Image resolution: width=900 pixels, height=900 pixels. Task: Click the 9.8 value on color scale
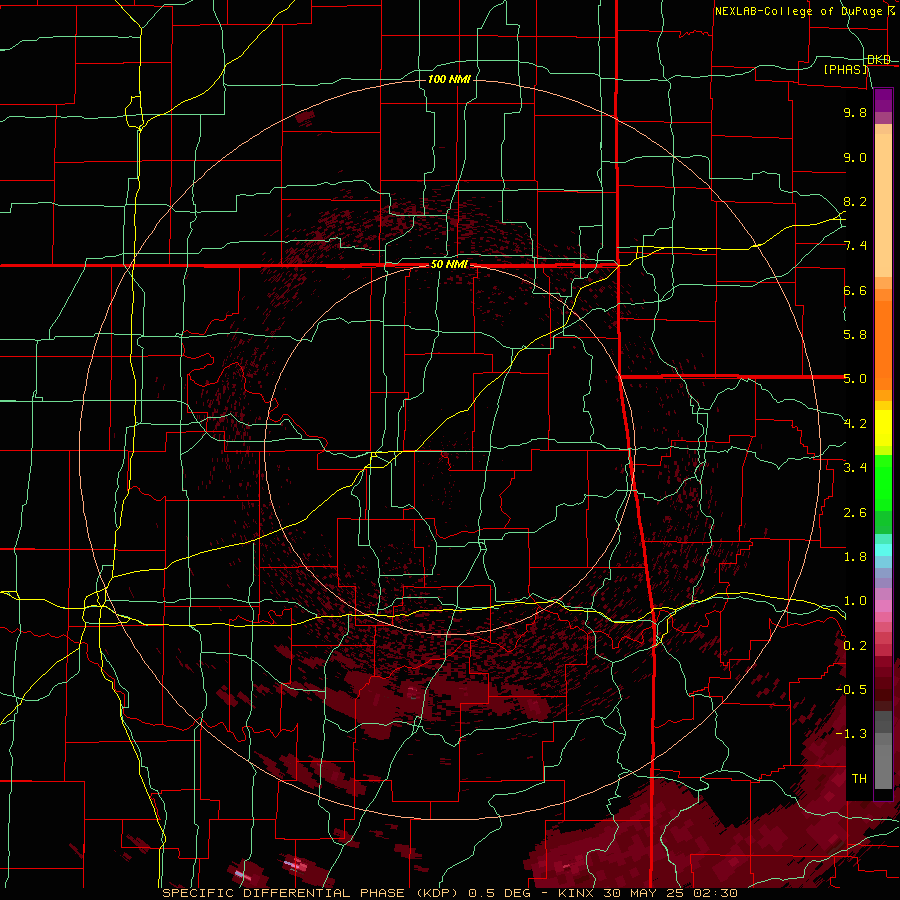click(x=855, y=112)
